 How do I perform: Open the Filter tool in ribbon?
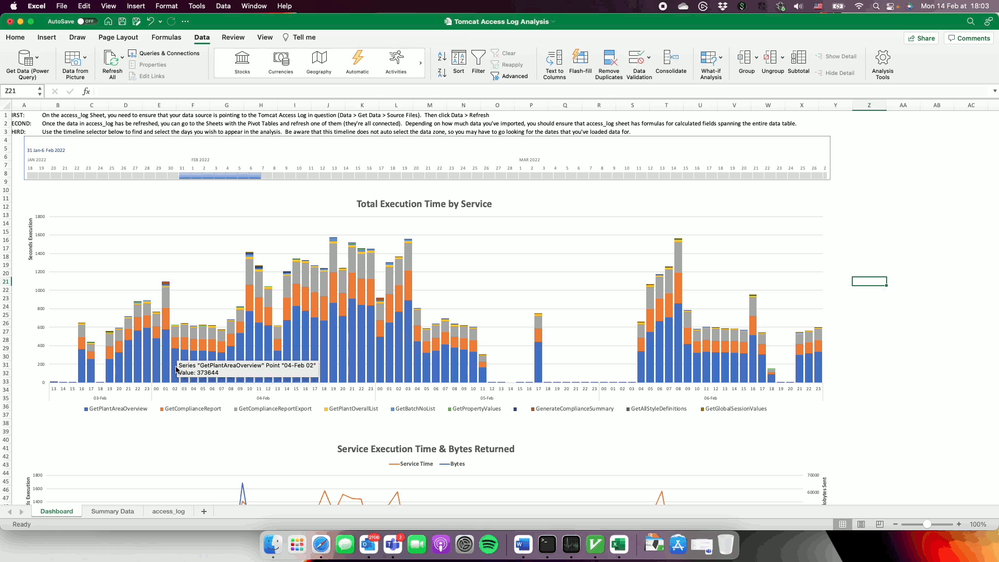(478, 62)
